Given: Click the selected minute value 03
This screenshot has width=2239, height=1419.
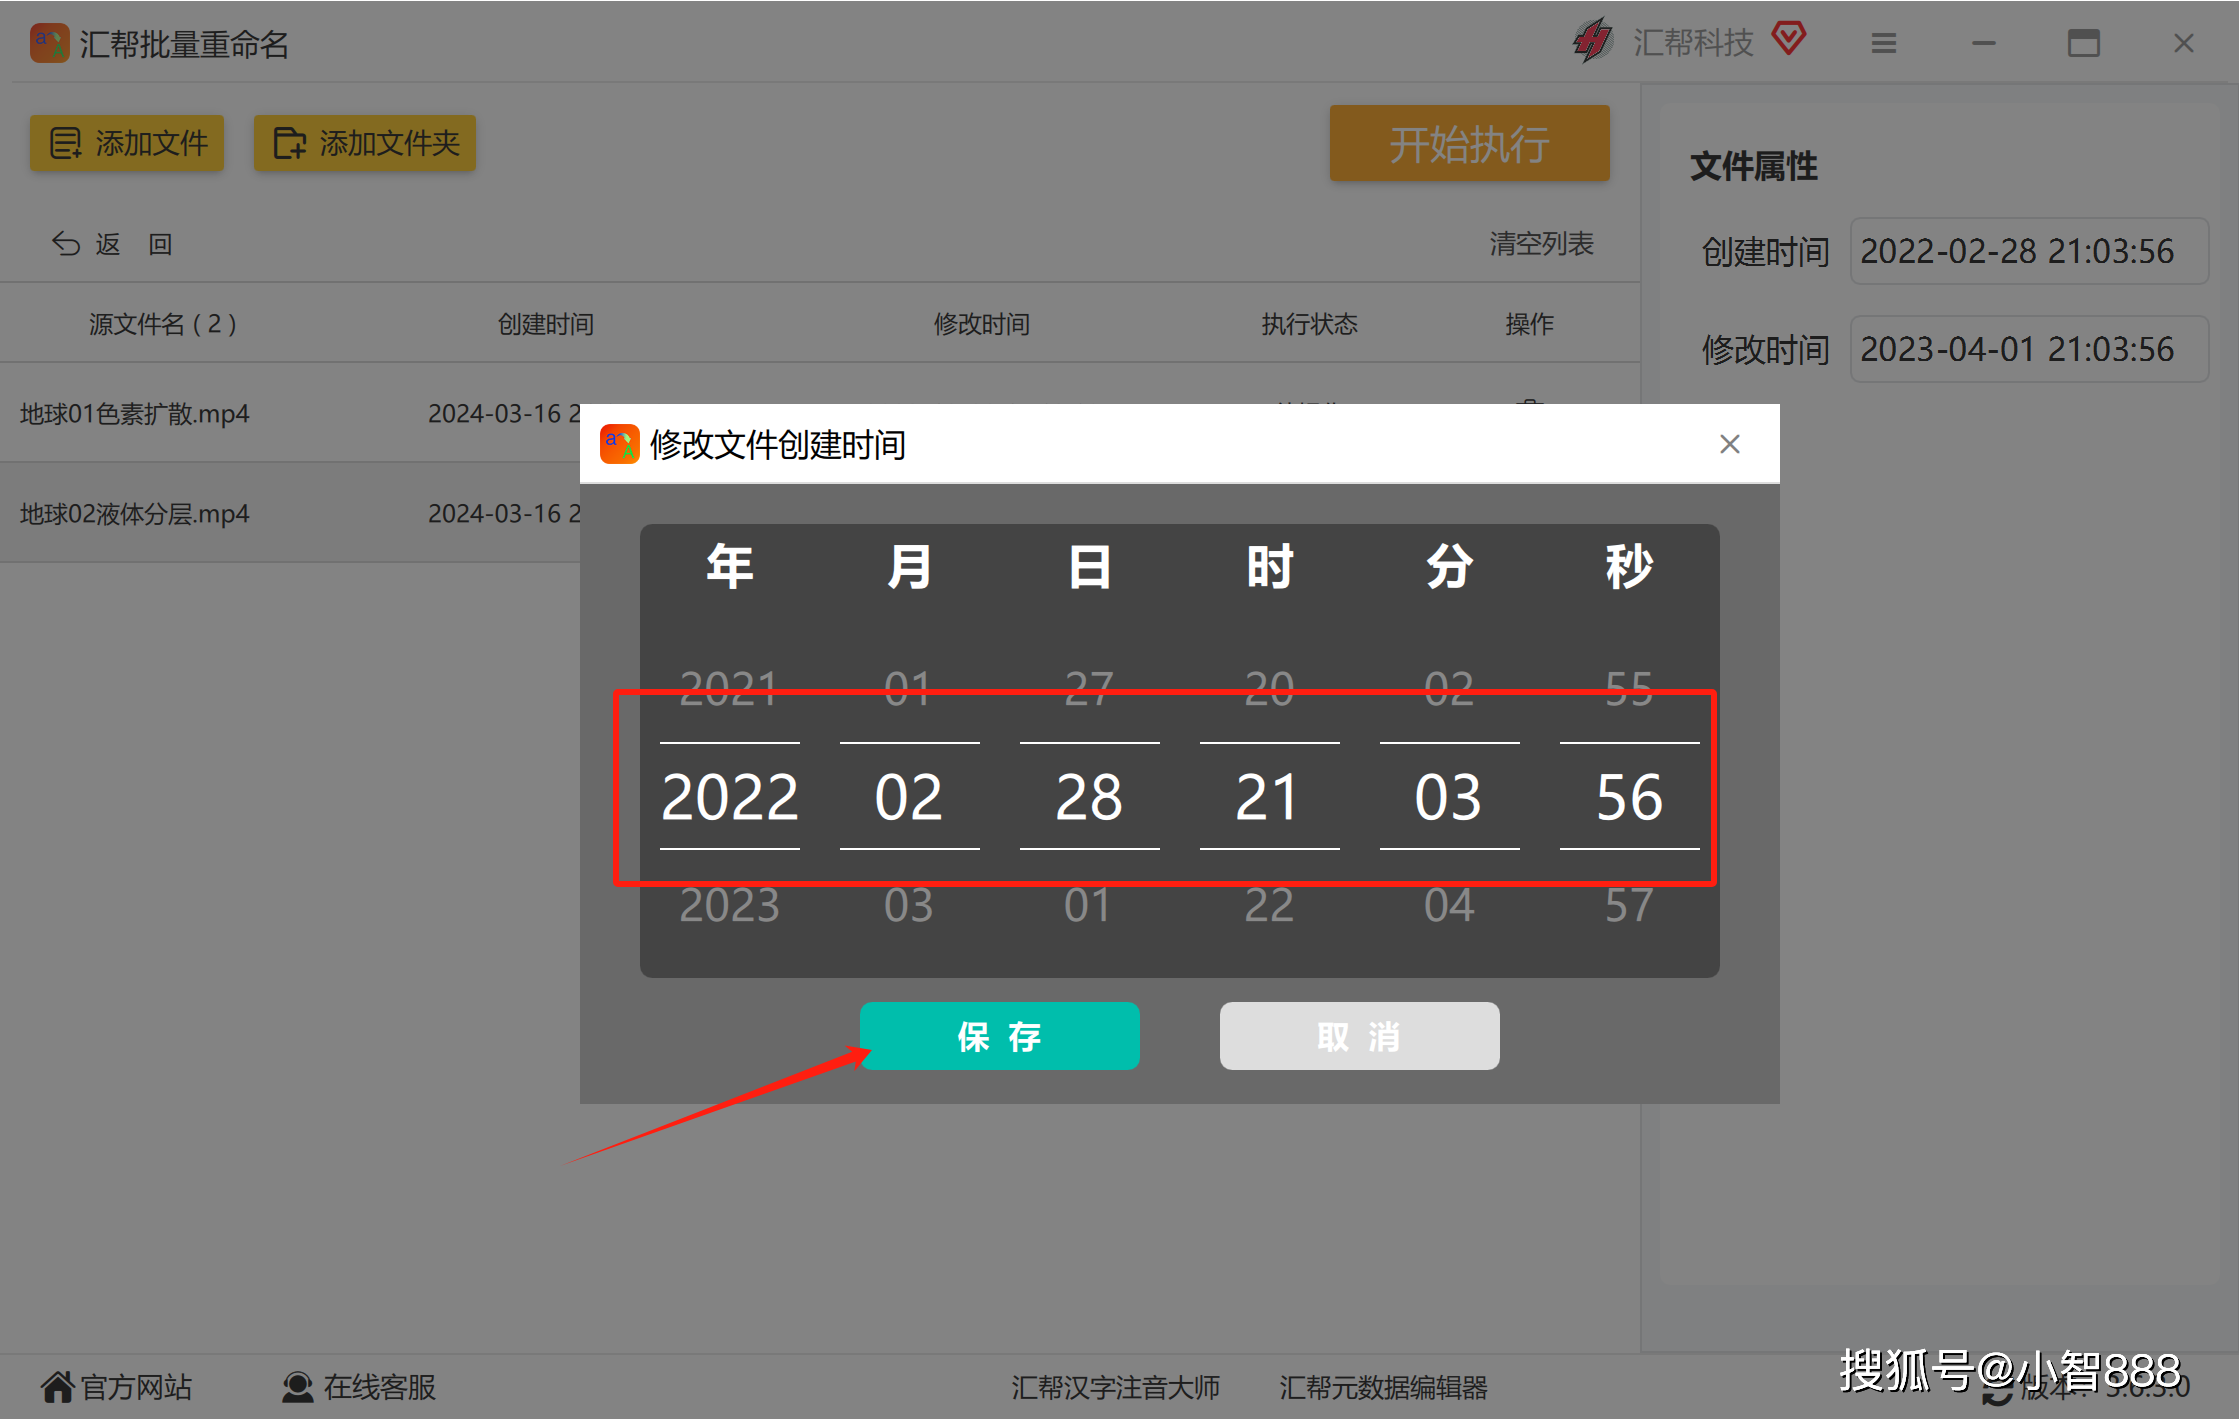Looking at the screenshot, I should [x=1449, y=797].
